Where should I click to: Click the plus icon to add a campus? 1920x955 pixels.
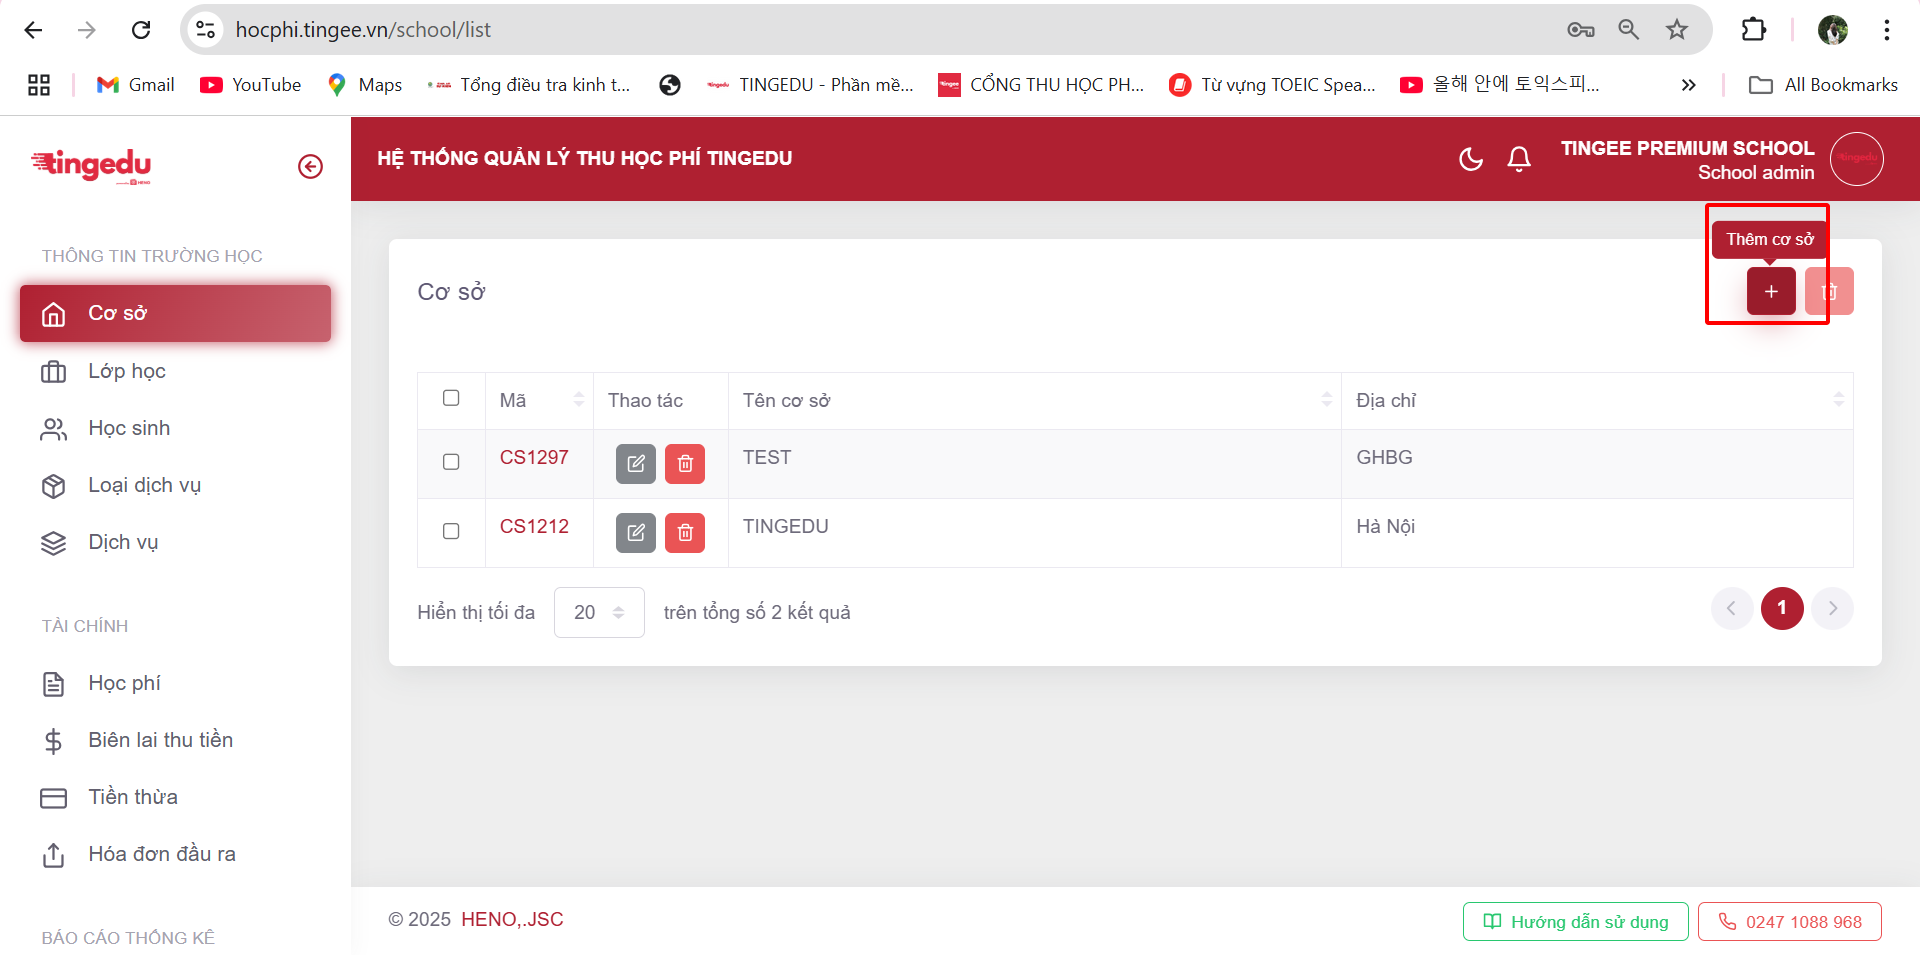click(1770, 292)
